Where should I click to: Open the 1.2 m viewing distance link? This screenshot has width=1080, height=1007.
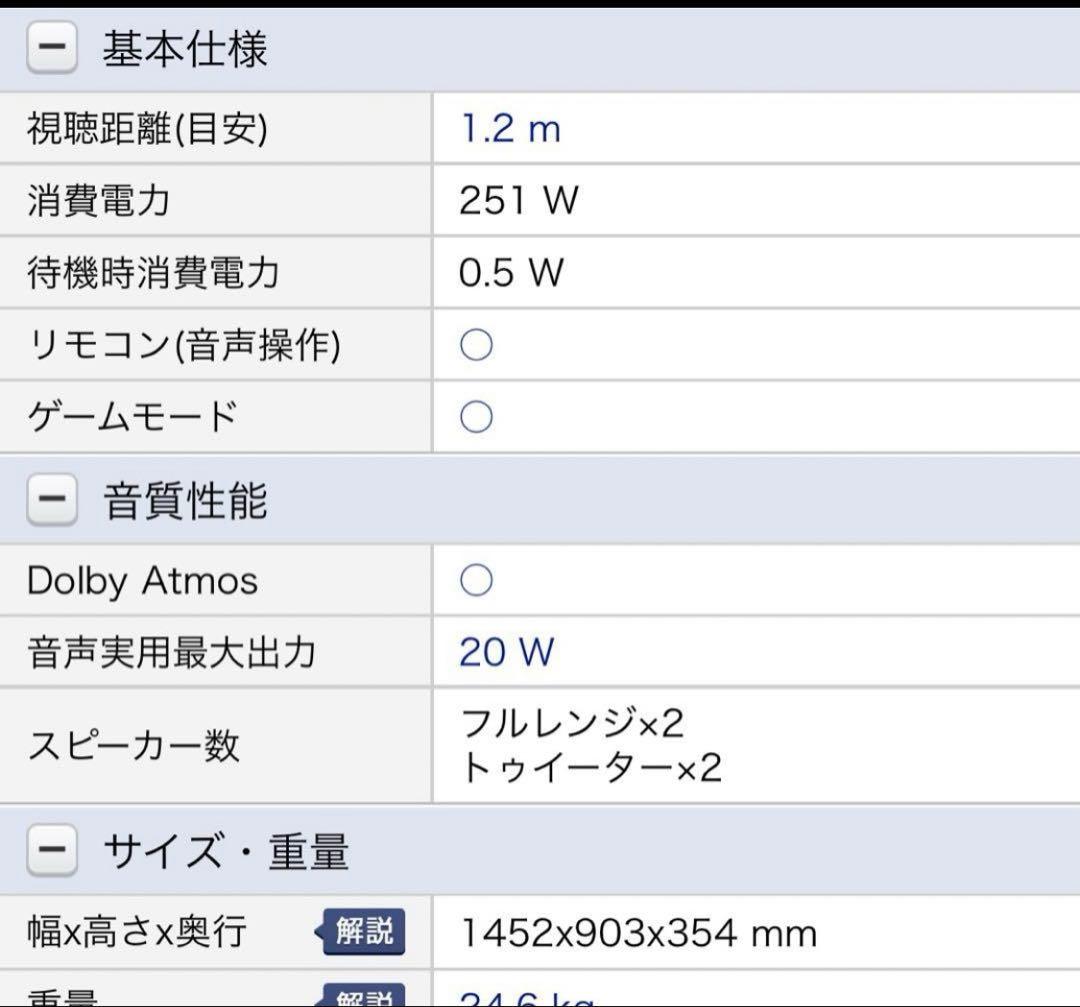(x=510, y=128)
